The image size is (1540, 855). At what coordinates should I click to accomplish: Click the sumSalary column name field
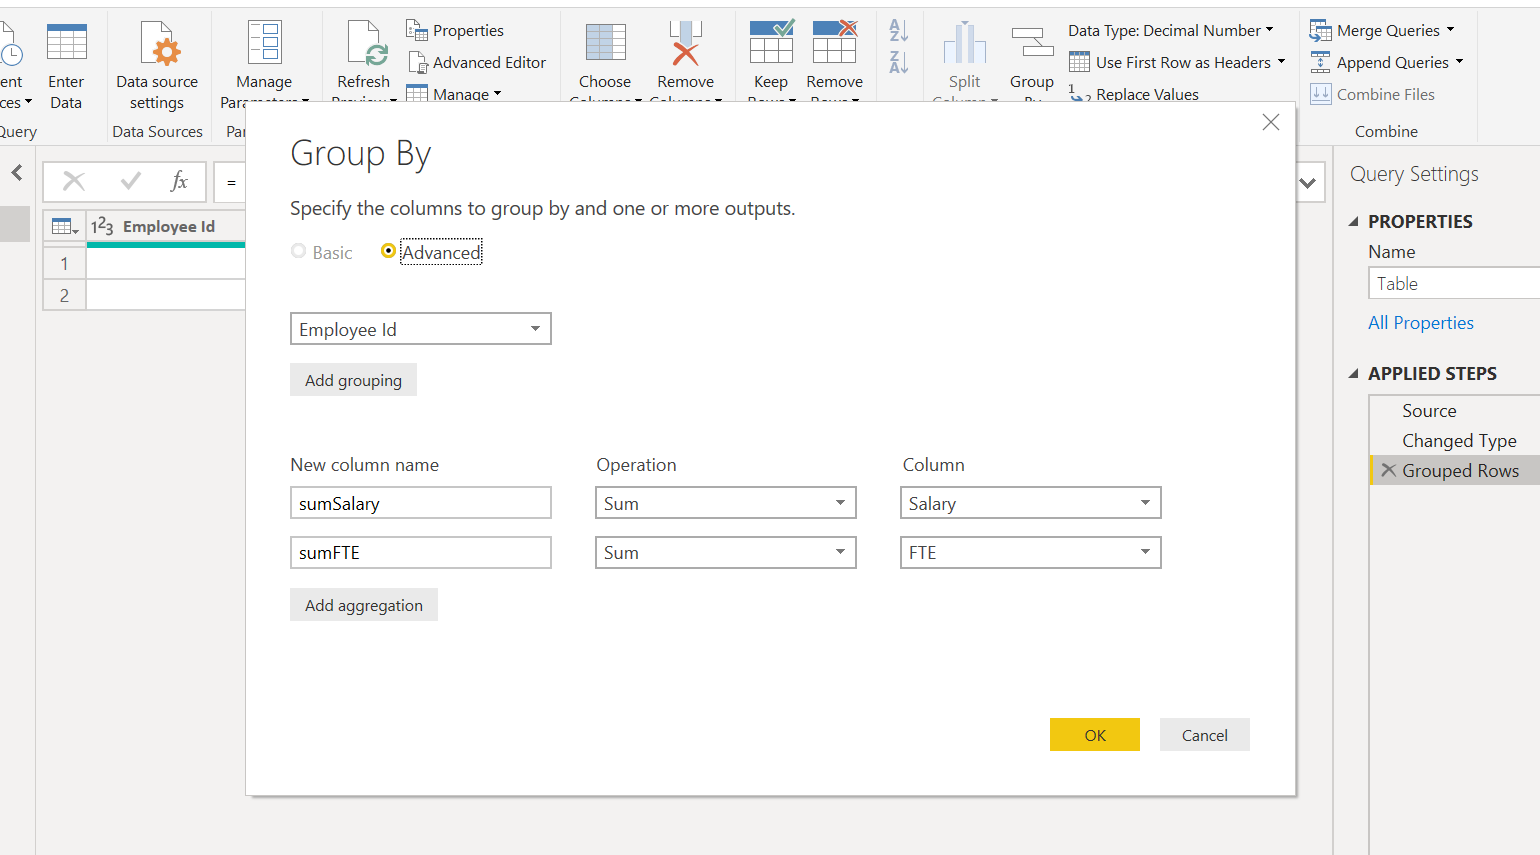point(421,503)
